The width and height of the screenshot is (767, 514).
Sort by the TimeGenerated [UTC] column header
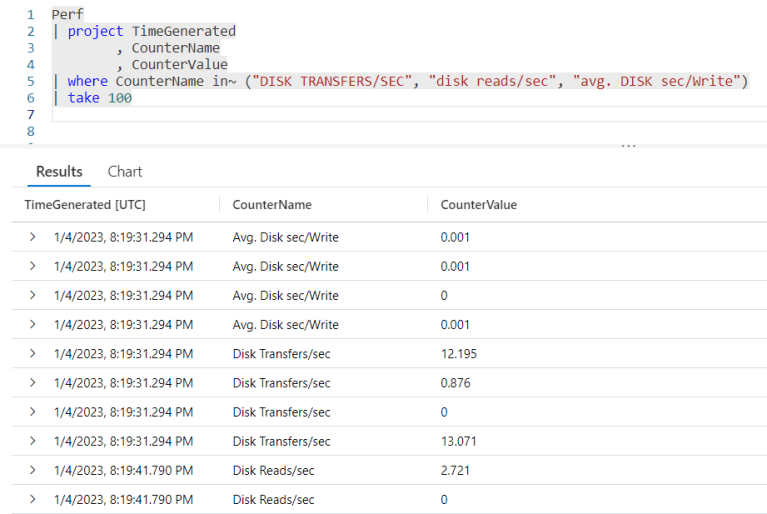85,204
